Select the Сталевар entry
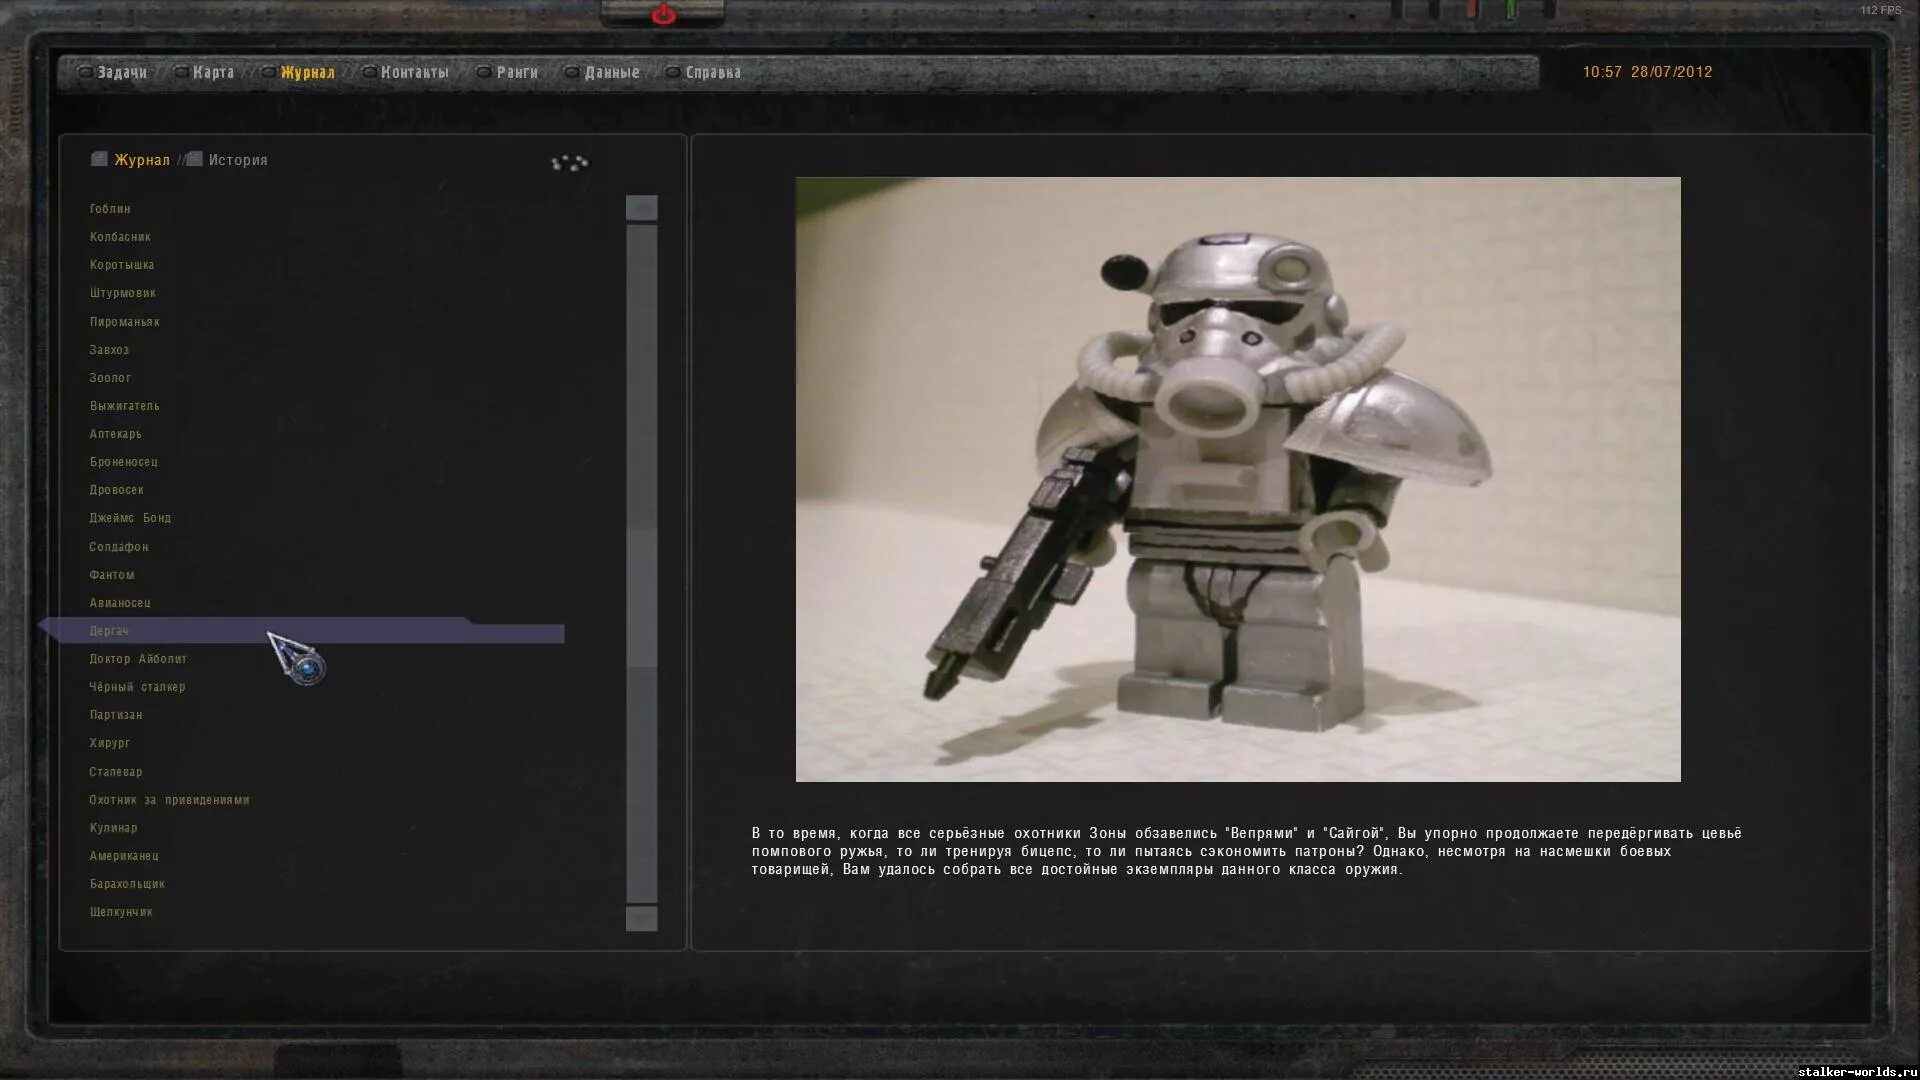This screenshot has height=1080, width=1920. pyautogui.click(x=116, y=772)
